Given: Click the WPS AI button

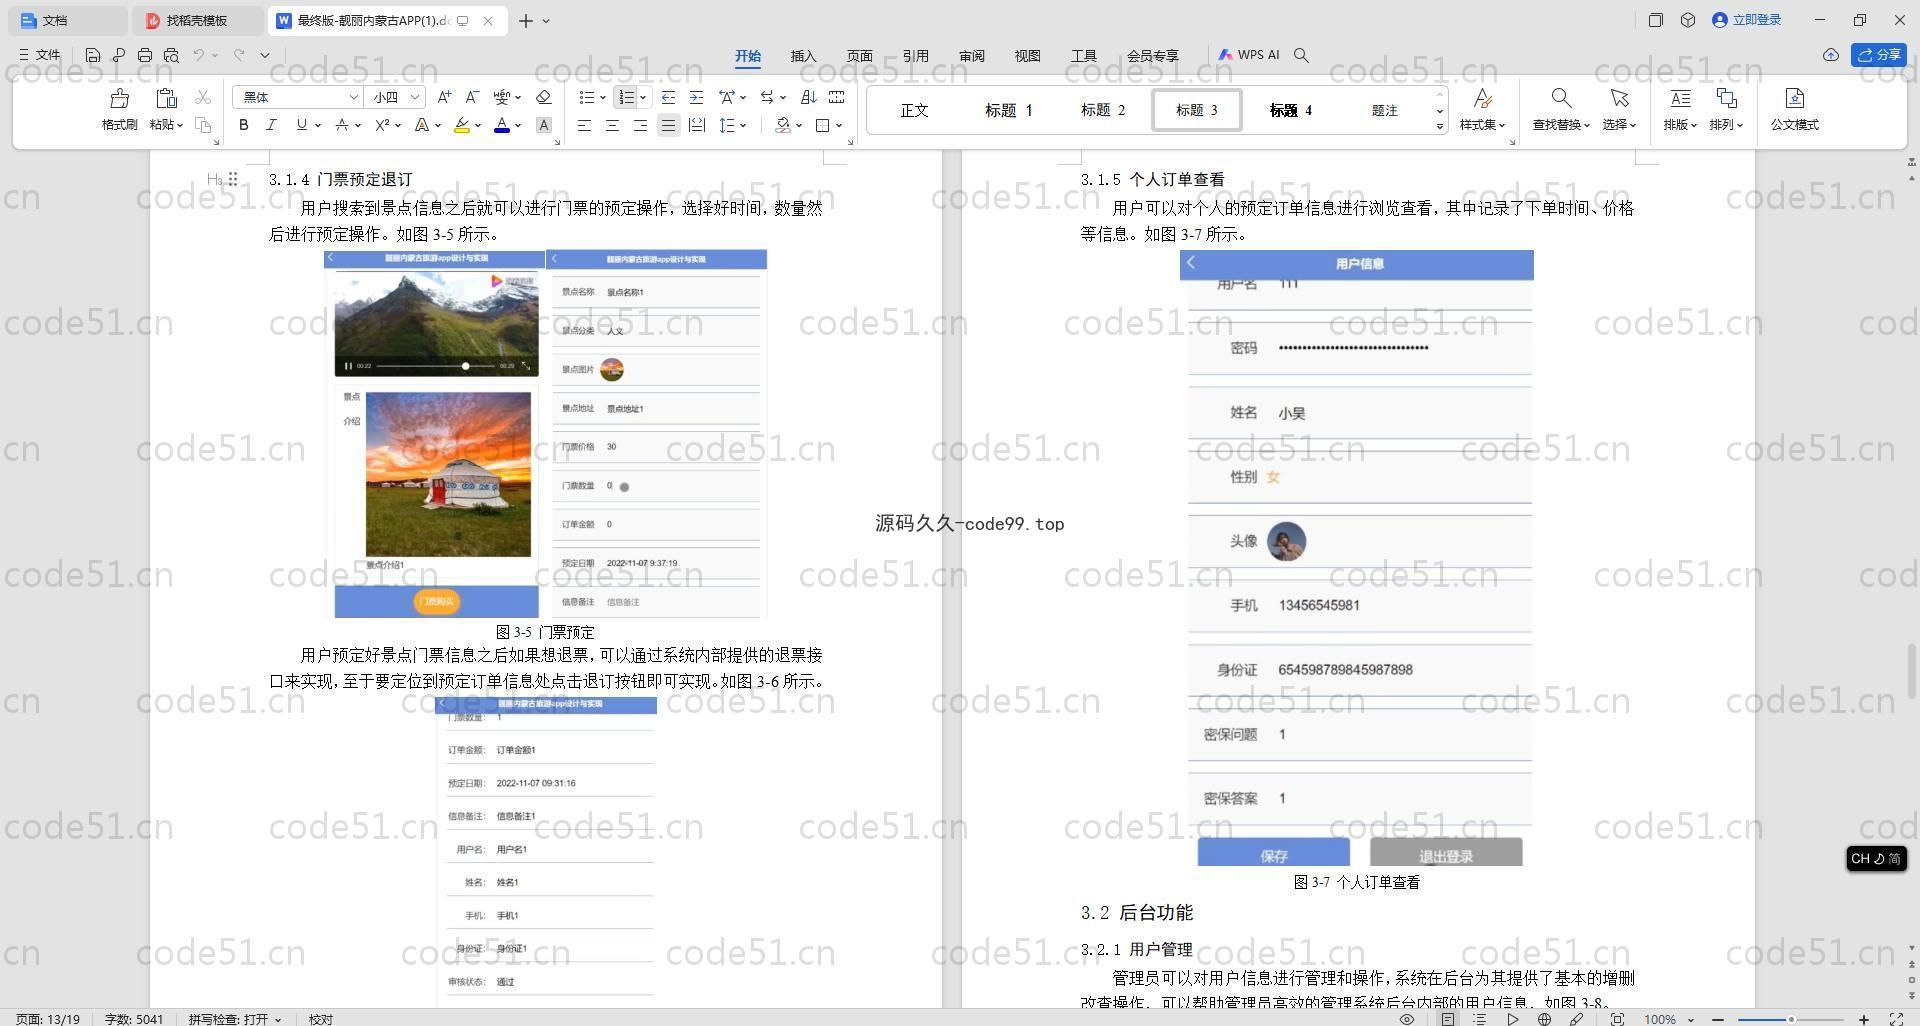Looking at the screenshot, I should click(x=1249, y=55).
